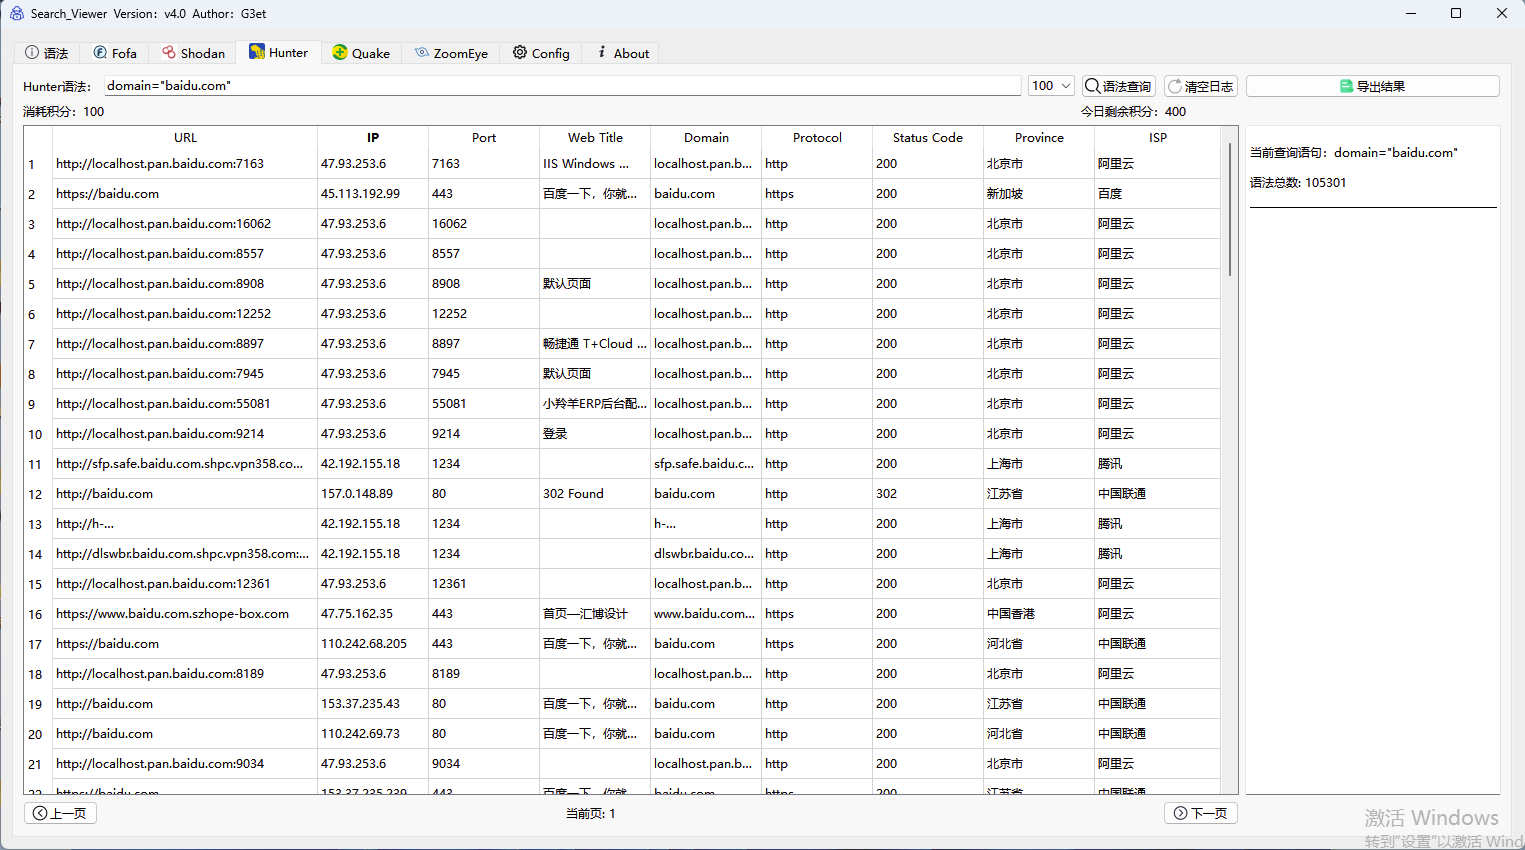This screenshot has height=850, width=1525.
Task: Click the Protocol column header
Action: pyautogui.click(x=817, y=138)
